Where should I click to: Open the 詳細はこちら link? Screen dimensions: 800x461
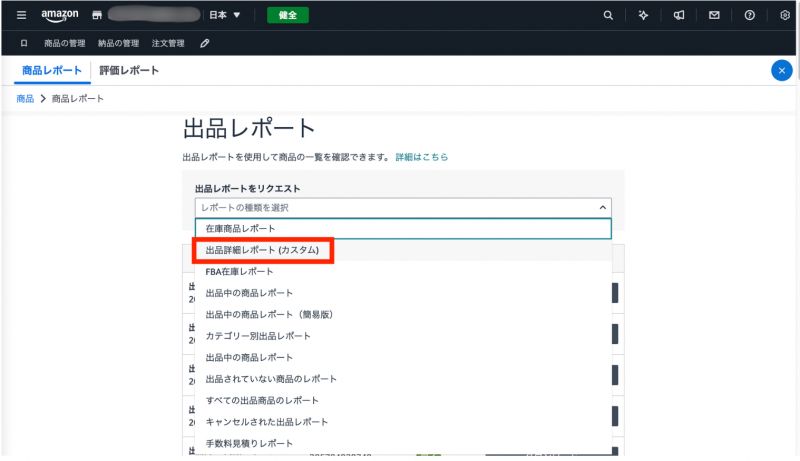(x=422, y=157)
